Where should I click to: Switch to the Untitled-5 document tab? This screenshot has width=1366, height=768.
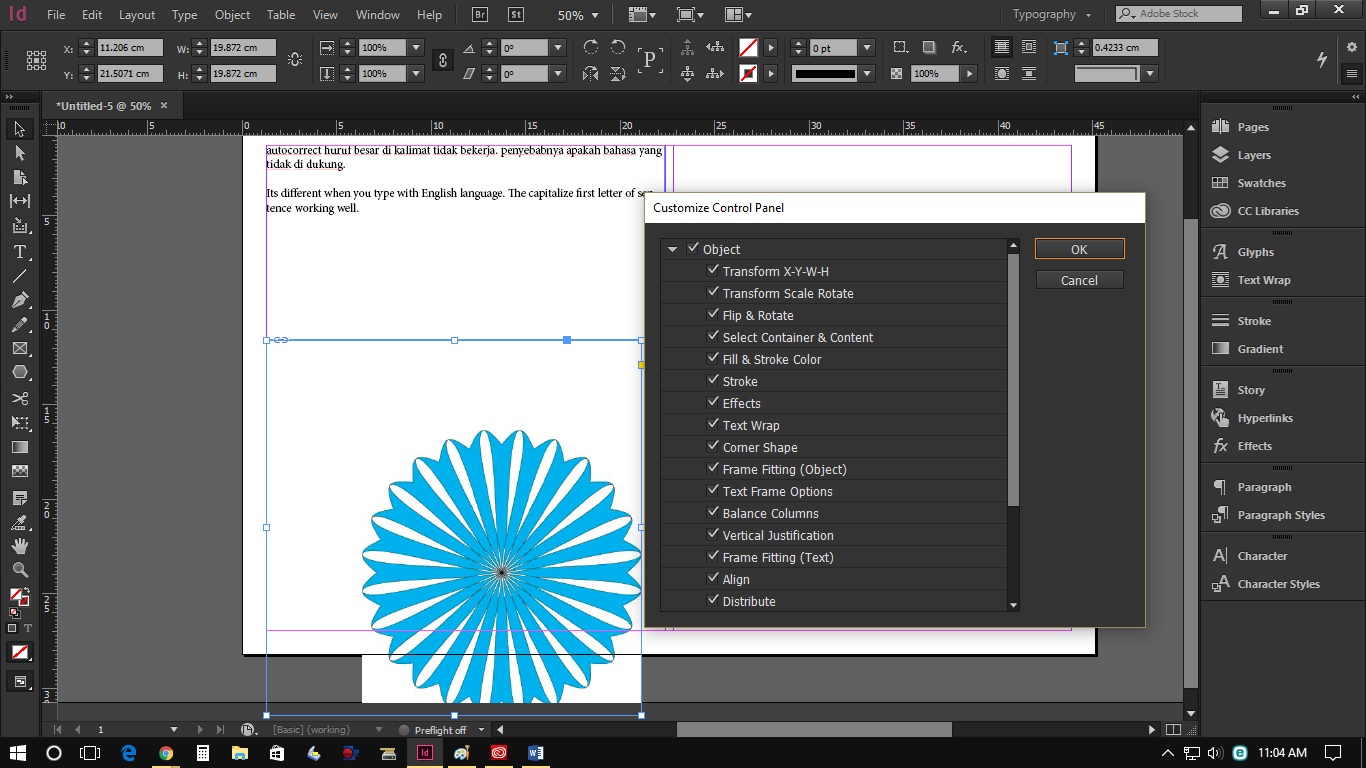(x=103, y=106)
